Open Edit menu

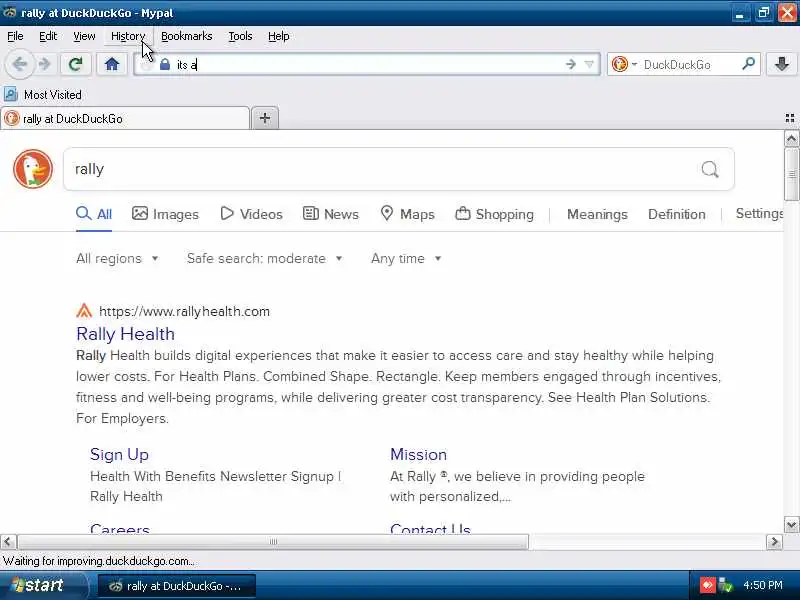(48, 36)
